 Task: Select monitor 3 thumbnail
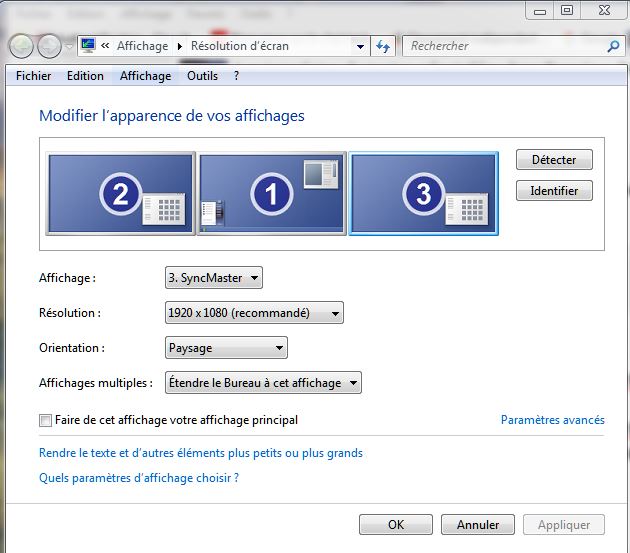pos(423,193)
